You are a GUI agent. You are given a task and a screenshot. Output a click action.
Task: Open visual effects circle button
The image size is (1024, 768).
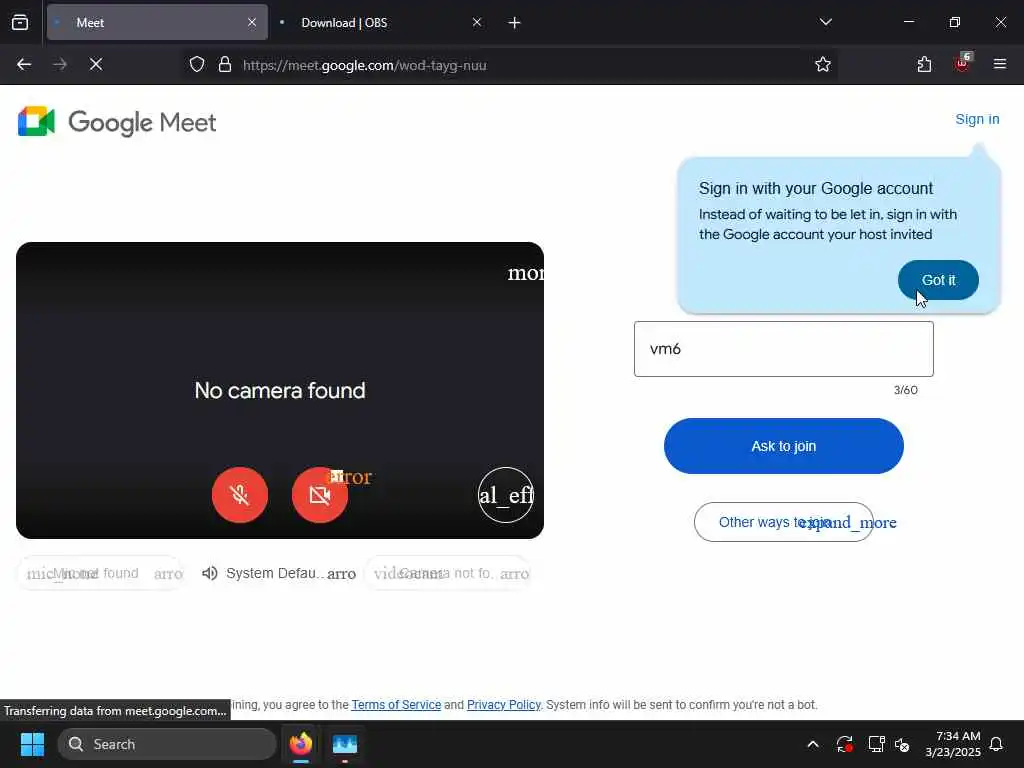[x=505, y=495]
